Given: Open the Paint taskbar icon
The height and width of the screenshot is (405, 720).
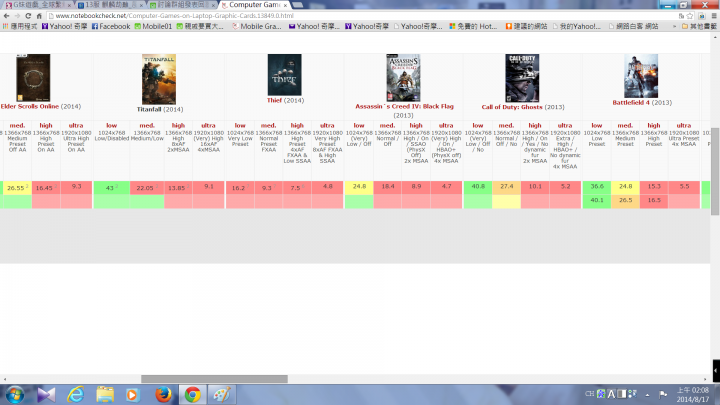Looking at the screenshot, I should click(x=221, y=395).
